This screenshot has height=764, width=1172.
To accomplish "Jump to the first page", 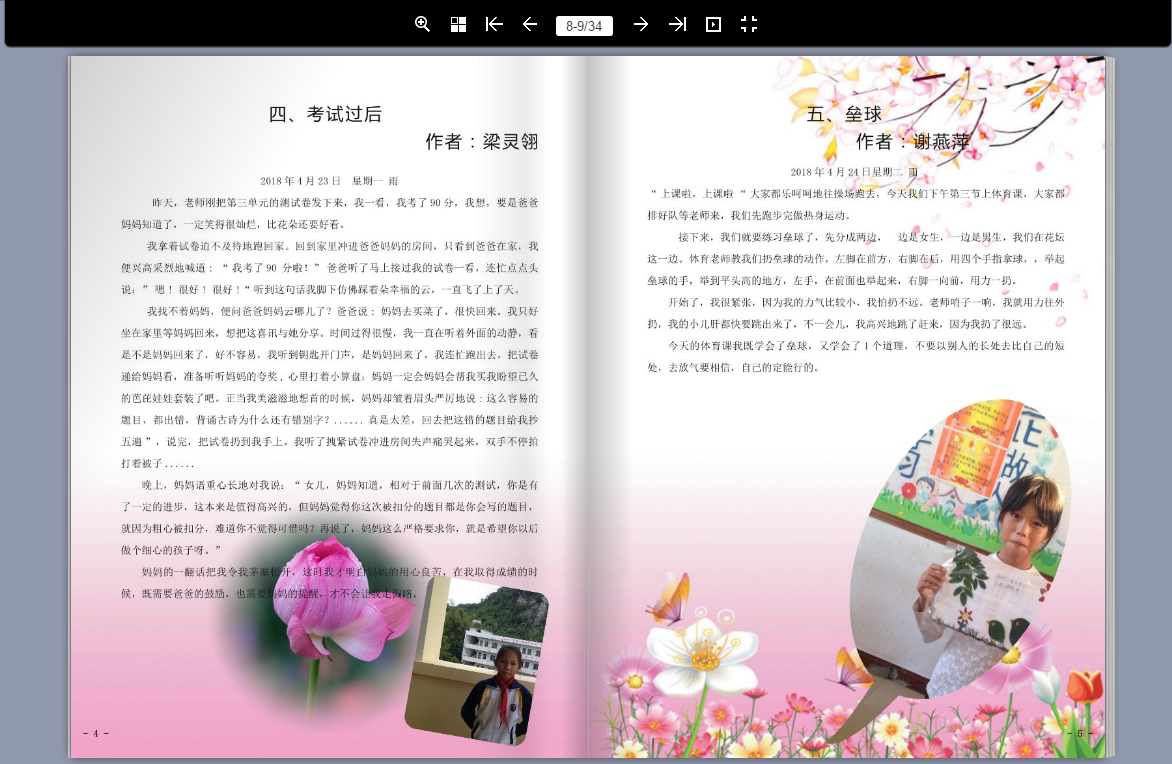I will [x=494, y=25].
